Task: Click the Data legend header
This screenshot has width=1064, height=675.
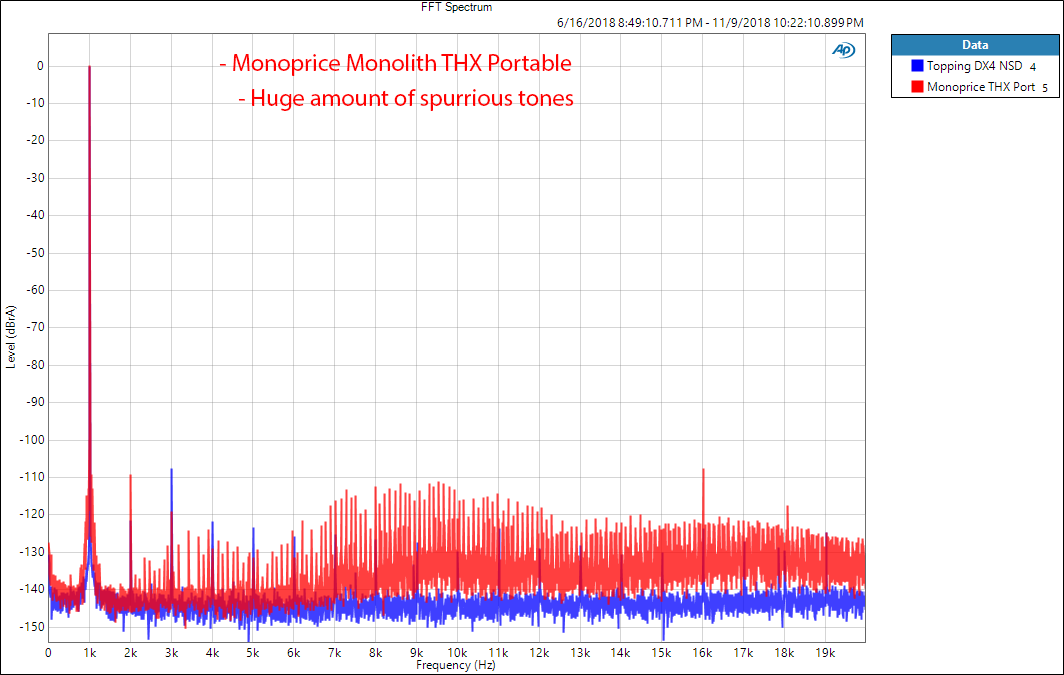Action: click(974, 45)
